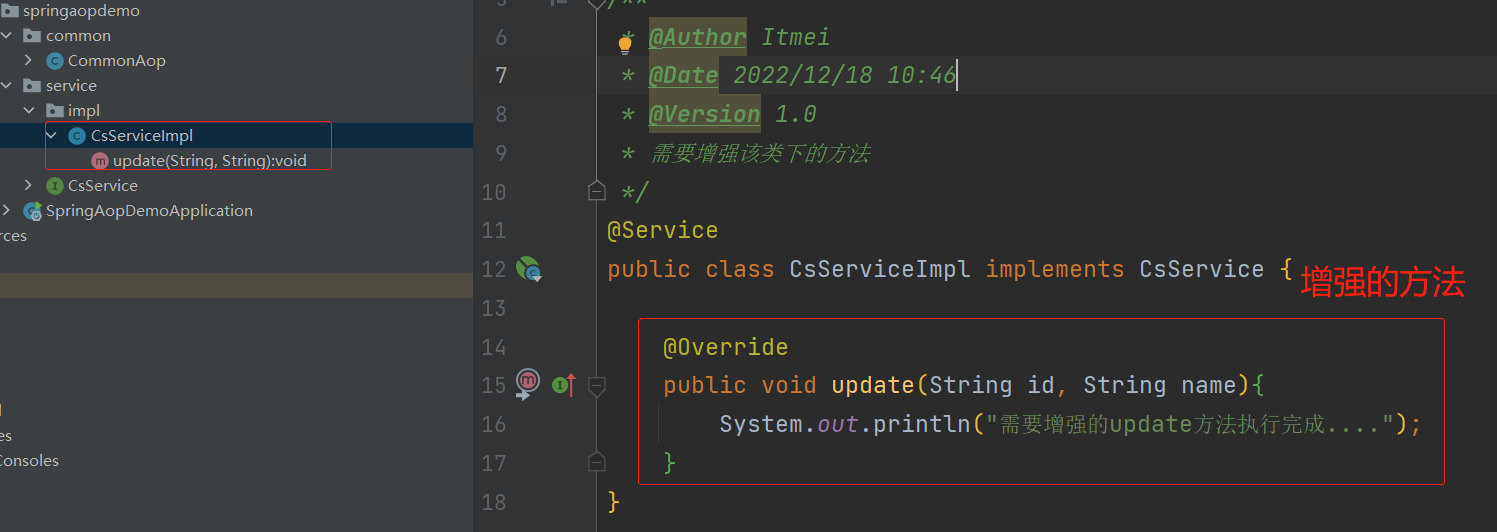The image size is (1497, 532).
Task: Open CsService interface in tree
Action: [x=103, y=185]
